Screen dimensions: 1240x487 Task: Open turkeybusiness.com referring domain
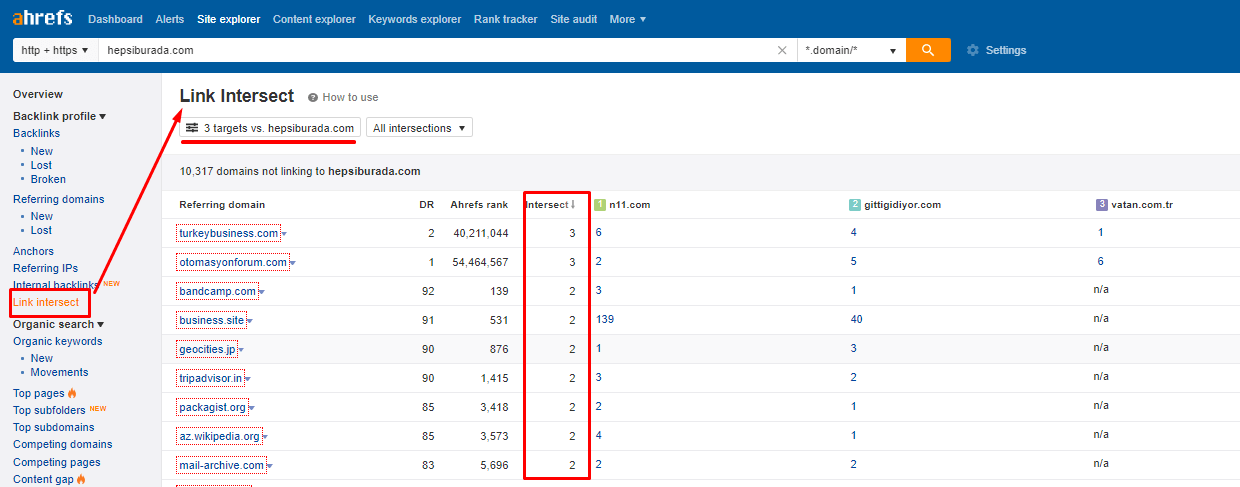pyautogui.click(x=228, y=233)
